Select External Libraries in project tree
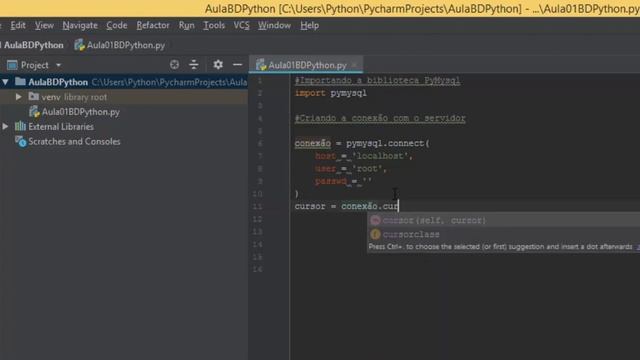 click(x=61, y=127)
